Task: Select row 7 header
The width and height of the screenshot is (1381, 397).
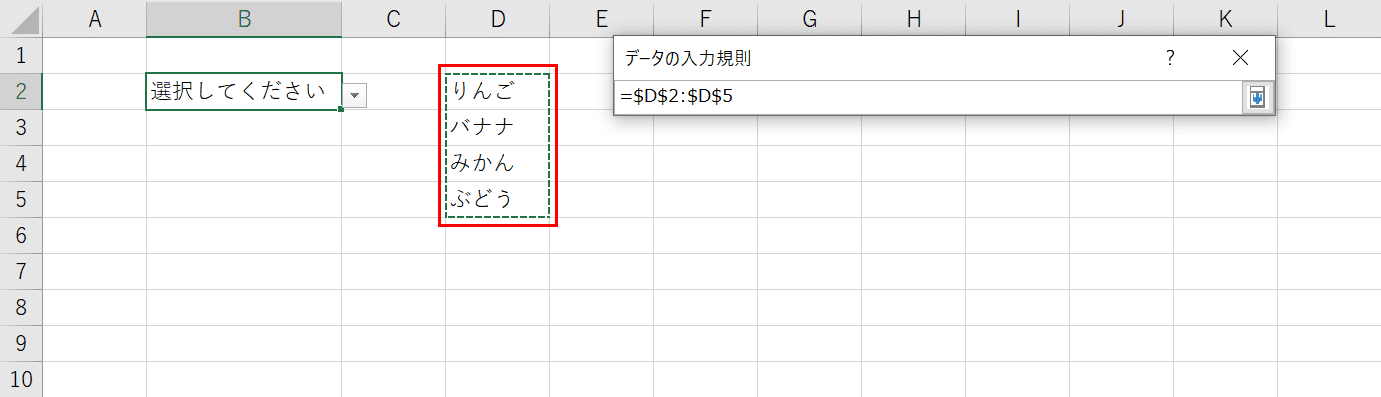Action: (22, 271)
